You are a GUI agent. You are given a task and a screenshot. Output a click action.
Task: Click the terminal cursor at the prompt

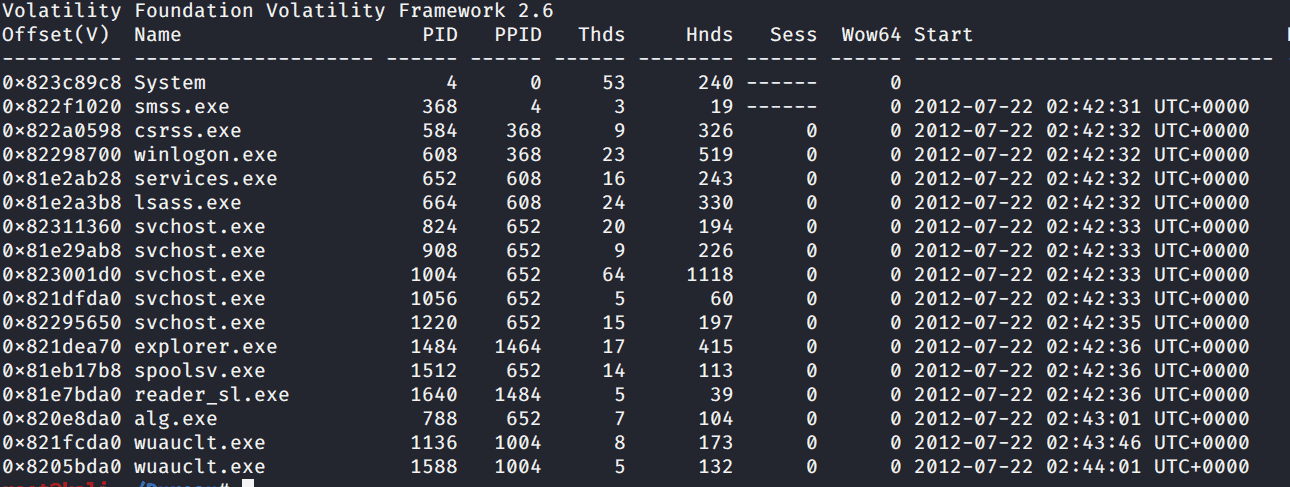(x=249, y=485)
